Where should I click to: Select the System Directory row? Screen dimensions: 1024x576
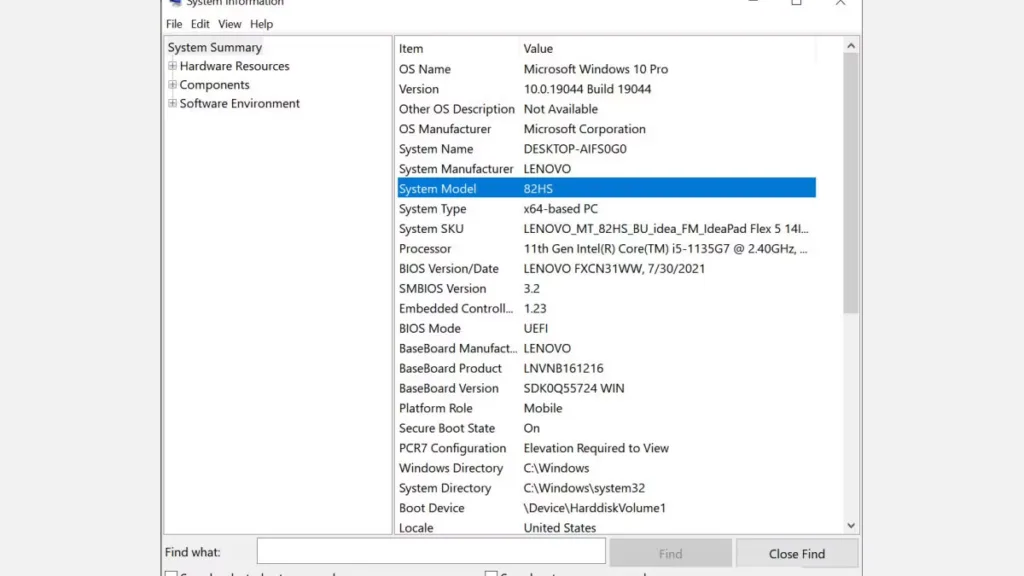(606, 488)
